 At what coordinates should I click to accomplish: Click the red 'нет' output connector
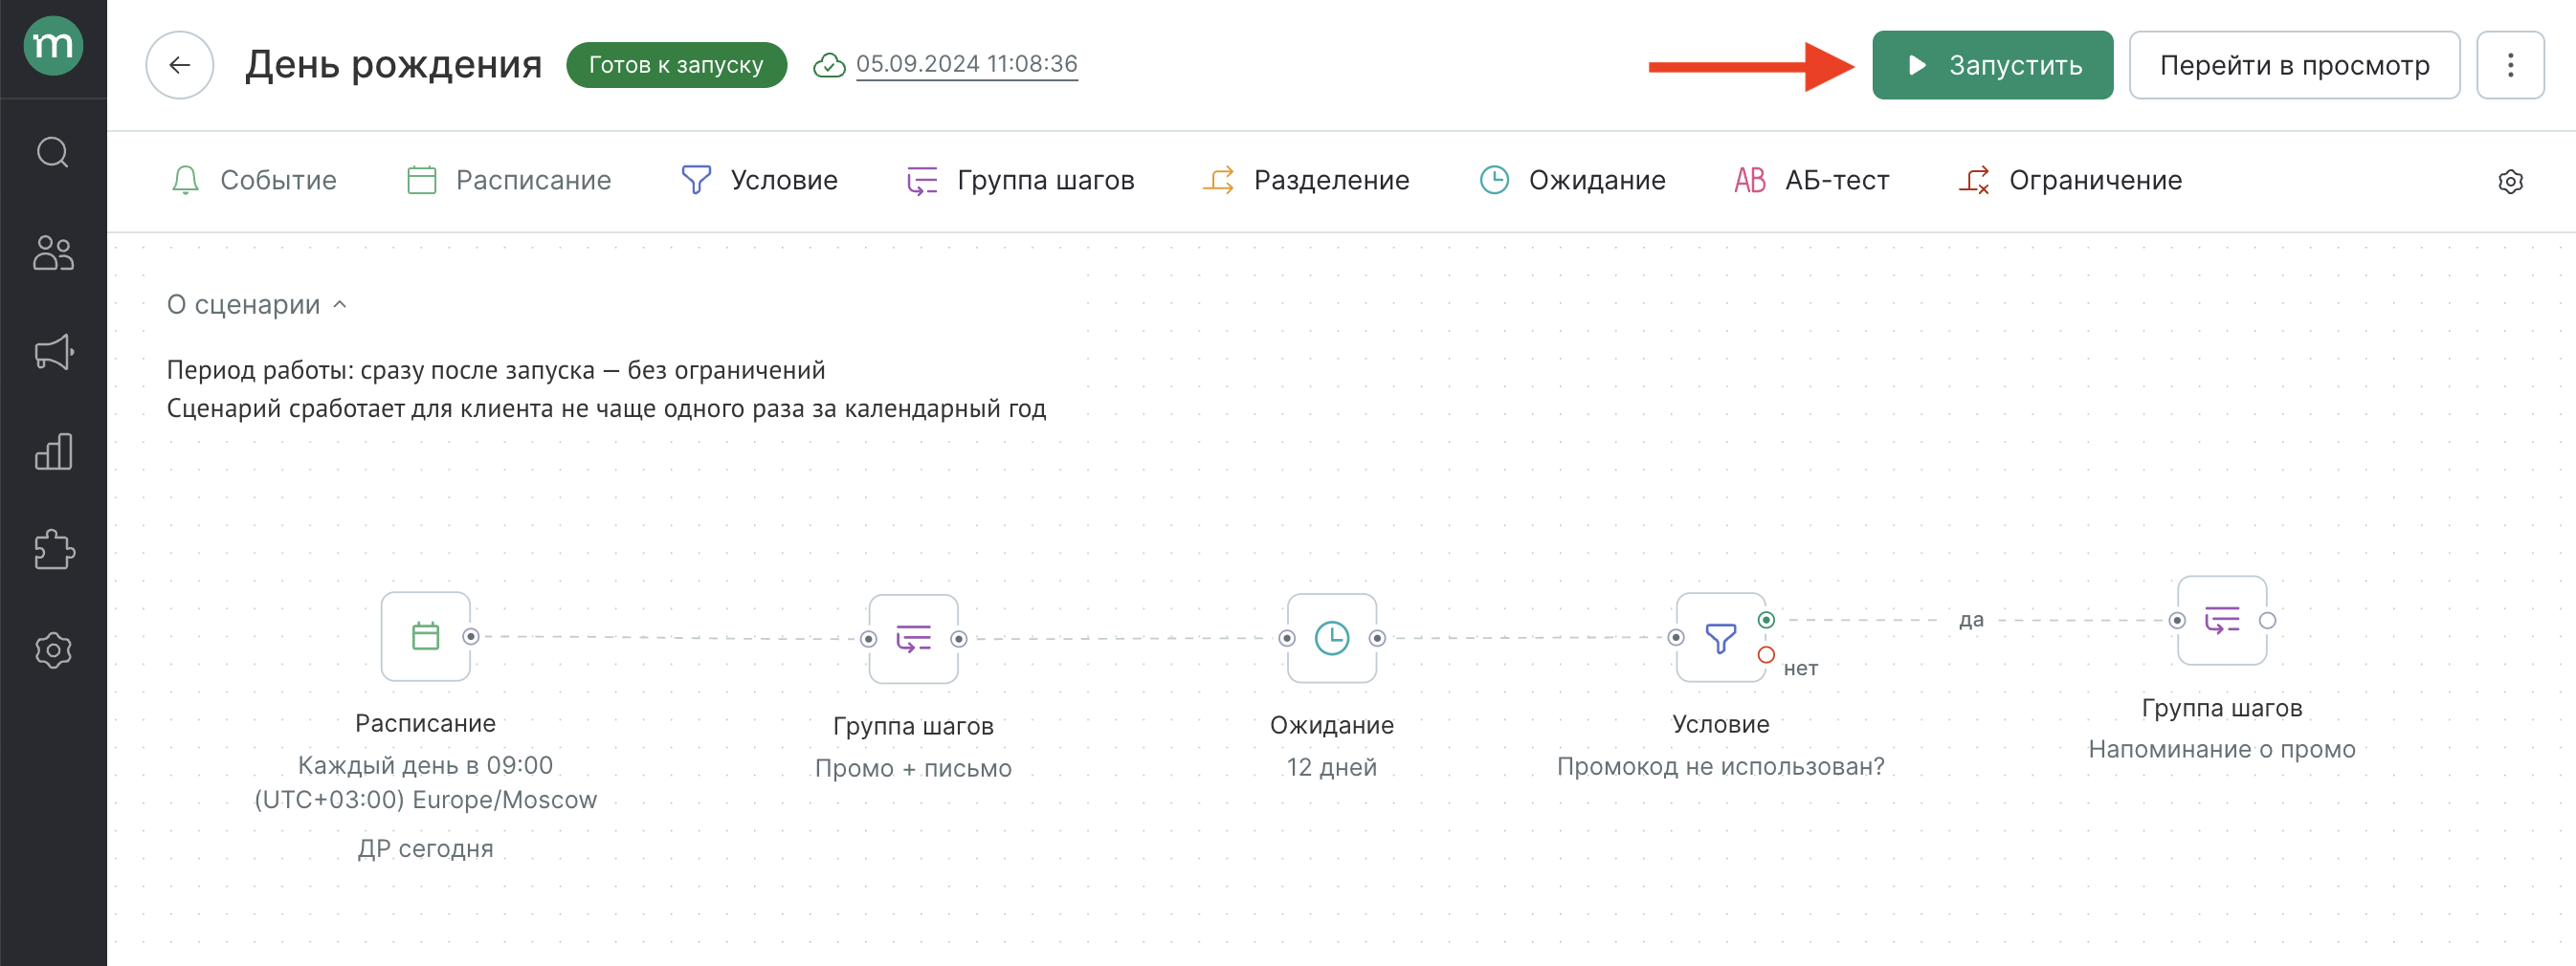pos(1766,654)
